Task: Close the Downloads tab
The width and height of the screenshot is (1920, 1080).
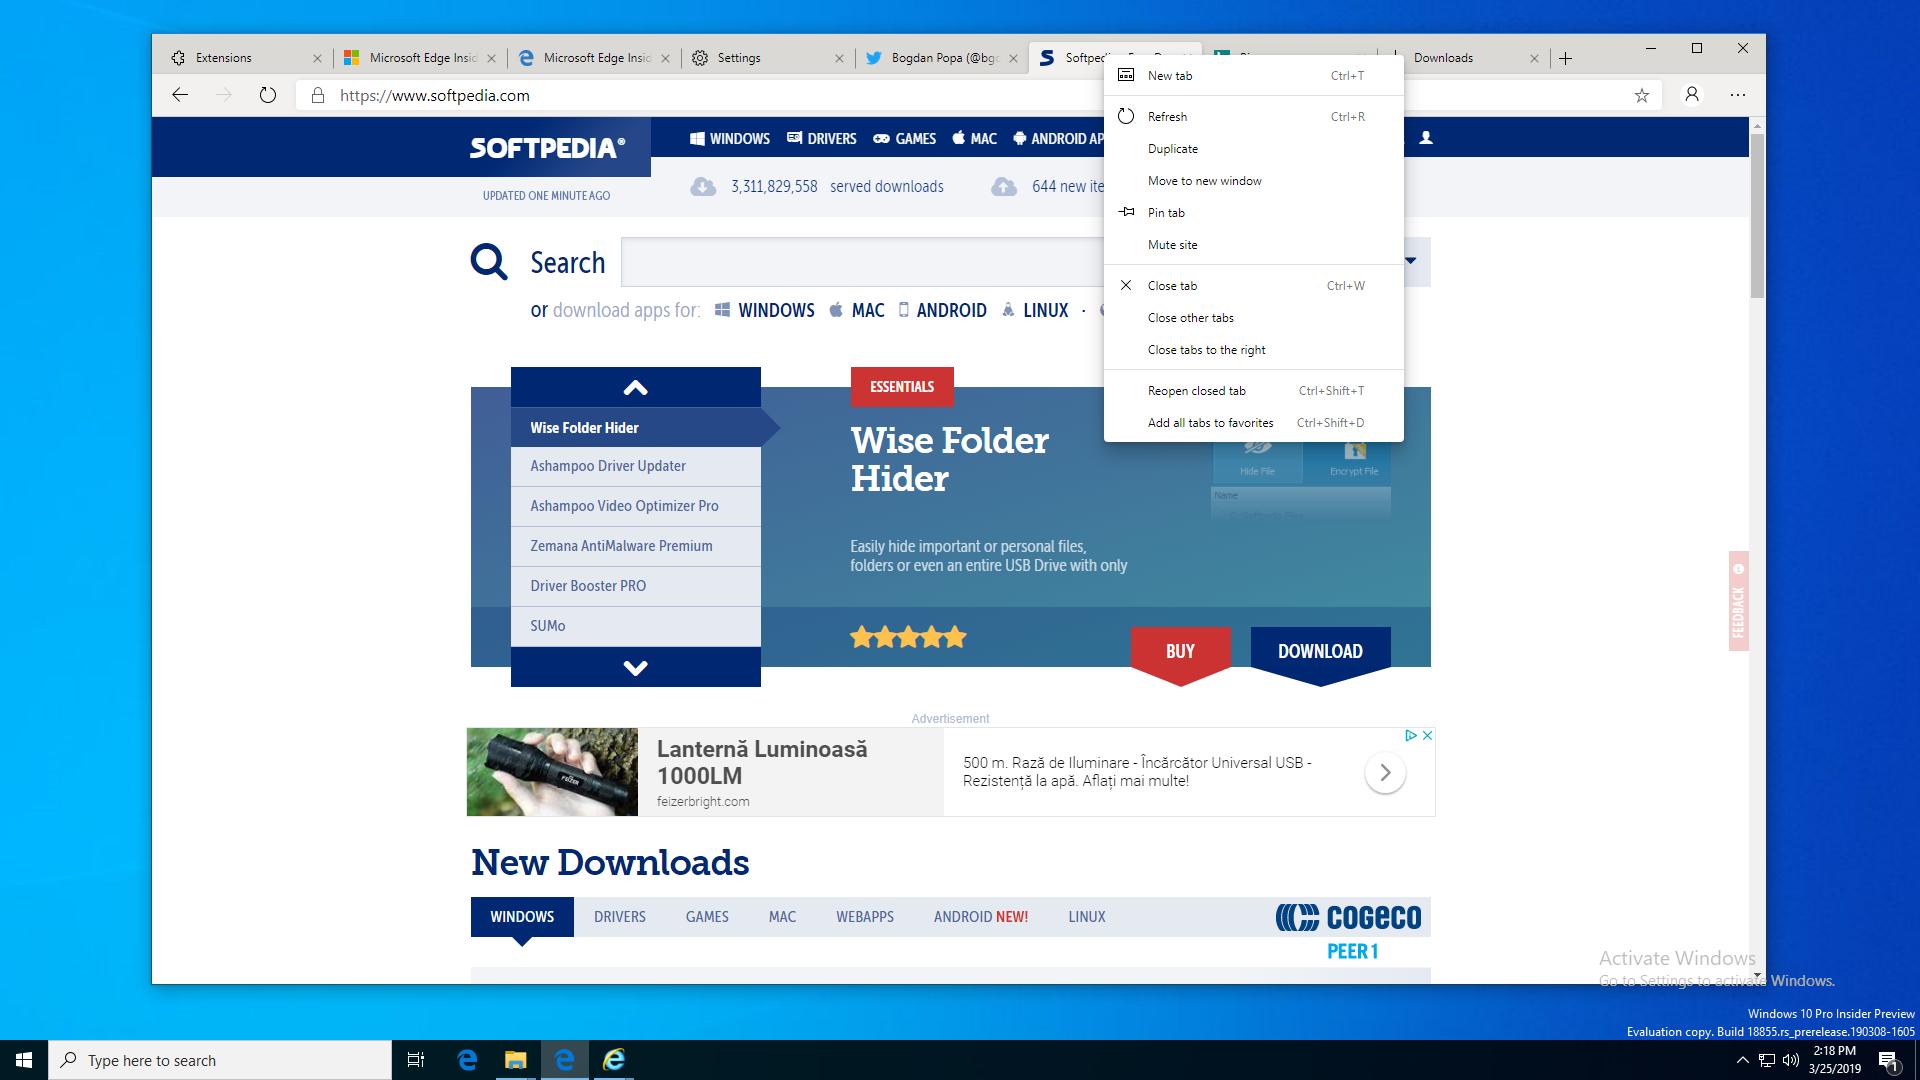Action: click(1535, 58)
